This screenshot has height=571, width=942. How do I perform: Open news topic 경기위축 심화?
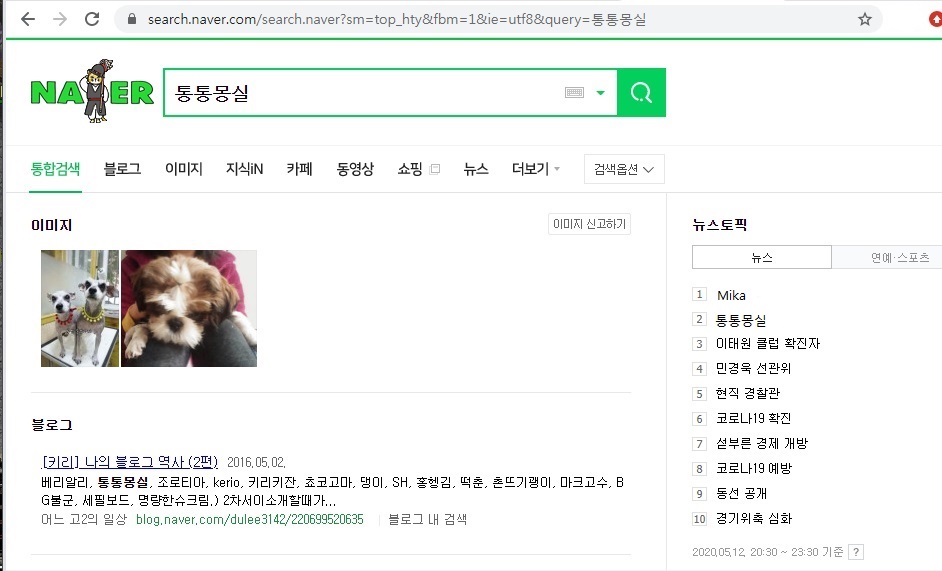(754, 518)
